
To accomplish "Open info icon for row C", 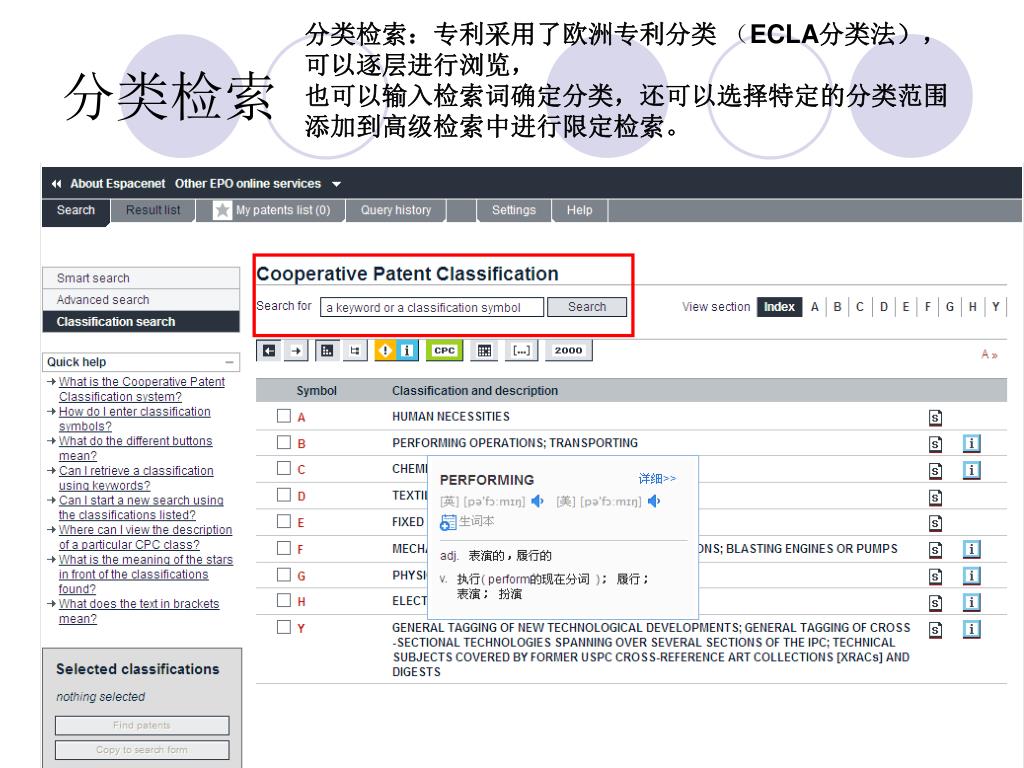I will 971,470.
